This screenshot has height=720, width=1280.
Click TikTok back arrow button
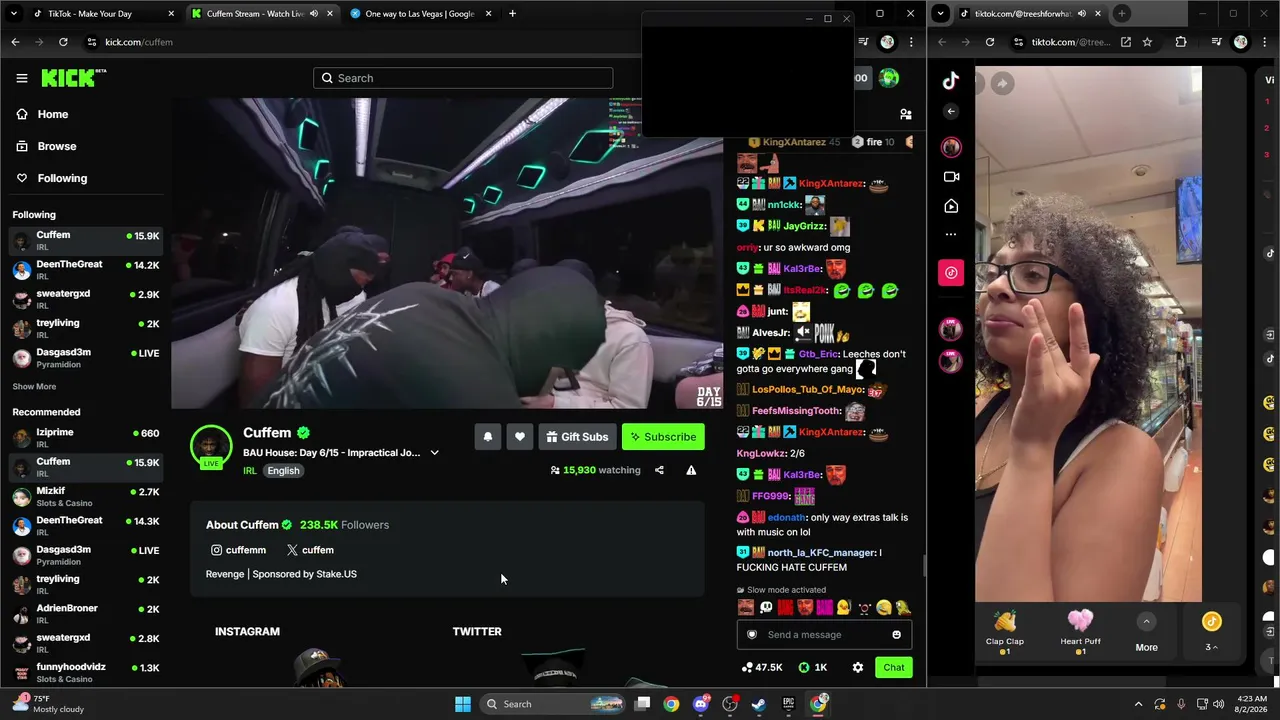coord(951,111)
